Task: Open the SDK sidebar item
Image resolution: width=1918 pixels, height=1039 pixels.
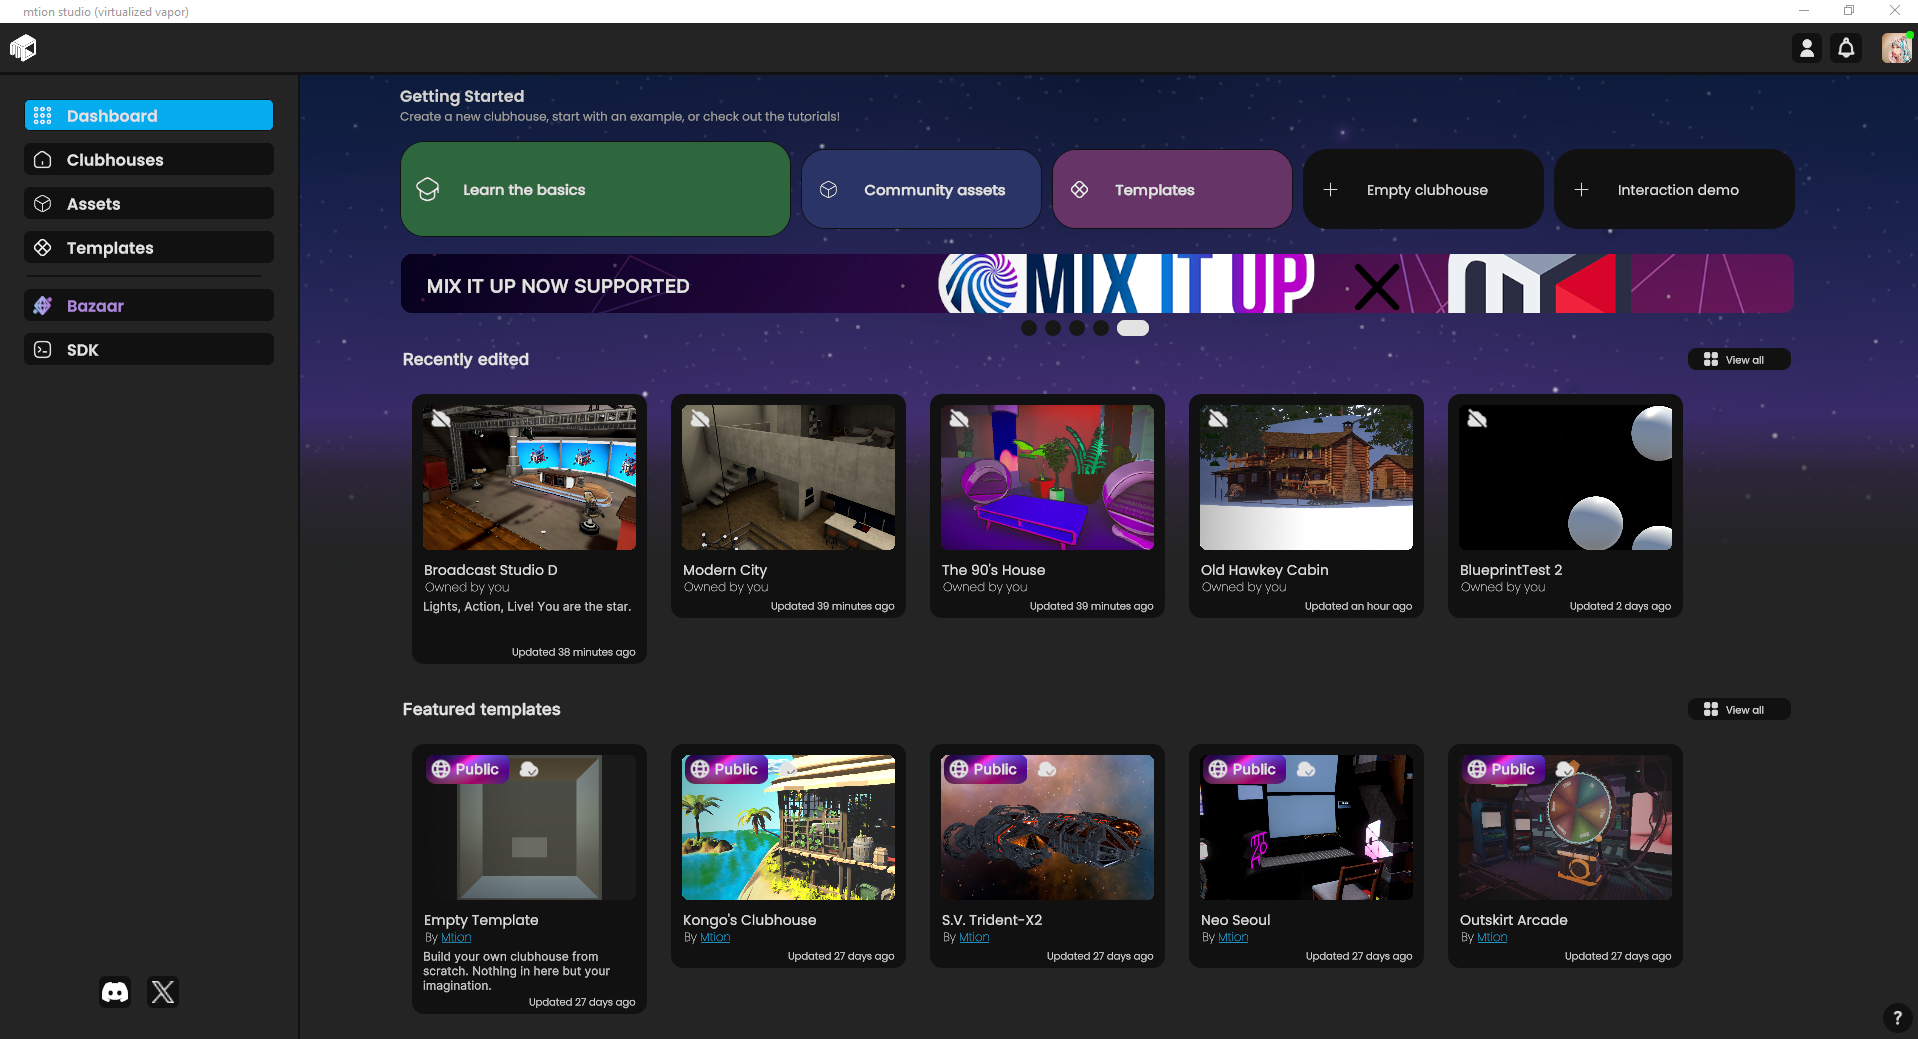Action: click(x=149, y=350)
